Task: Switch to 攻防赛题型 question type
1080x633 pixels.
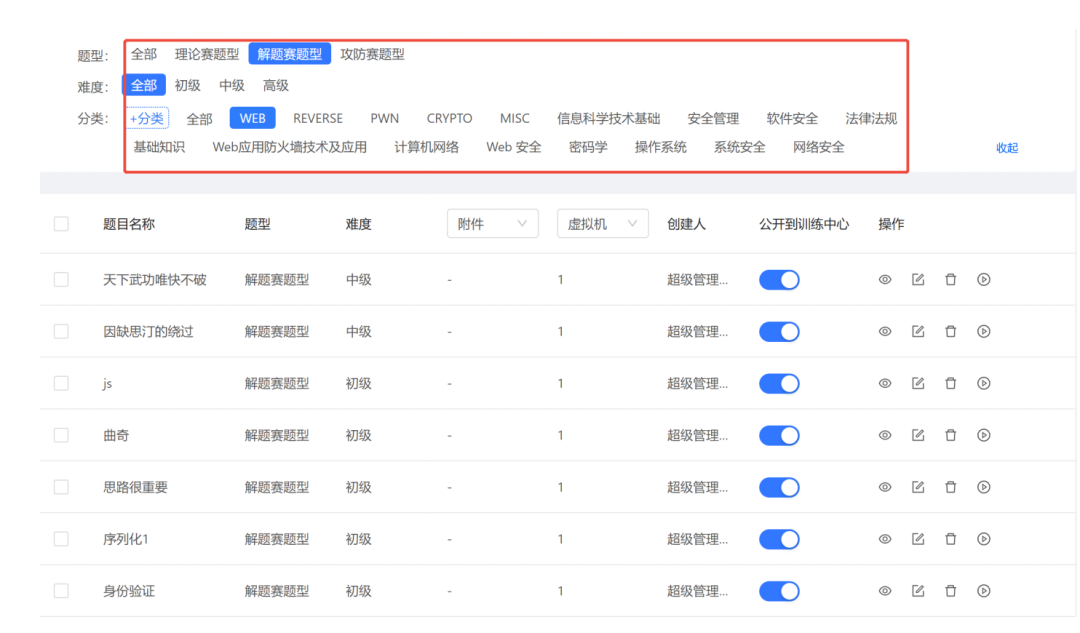Action: pyautogui.click(x=373, y=54)
